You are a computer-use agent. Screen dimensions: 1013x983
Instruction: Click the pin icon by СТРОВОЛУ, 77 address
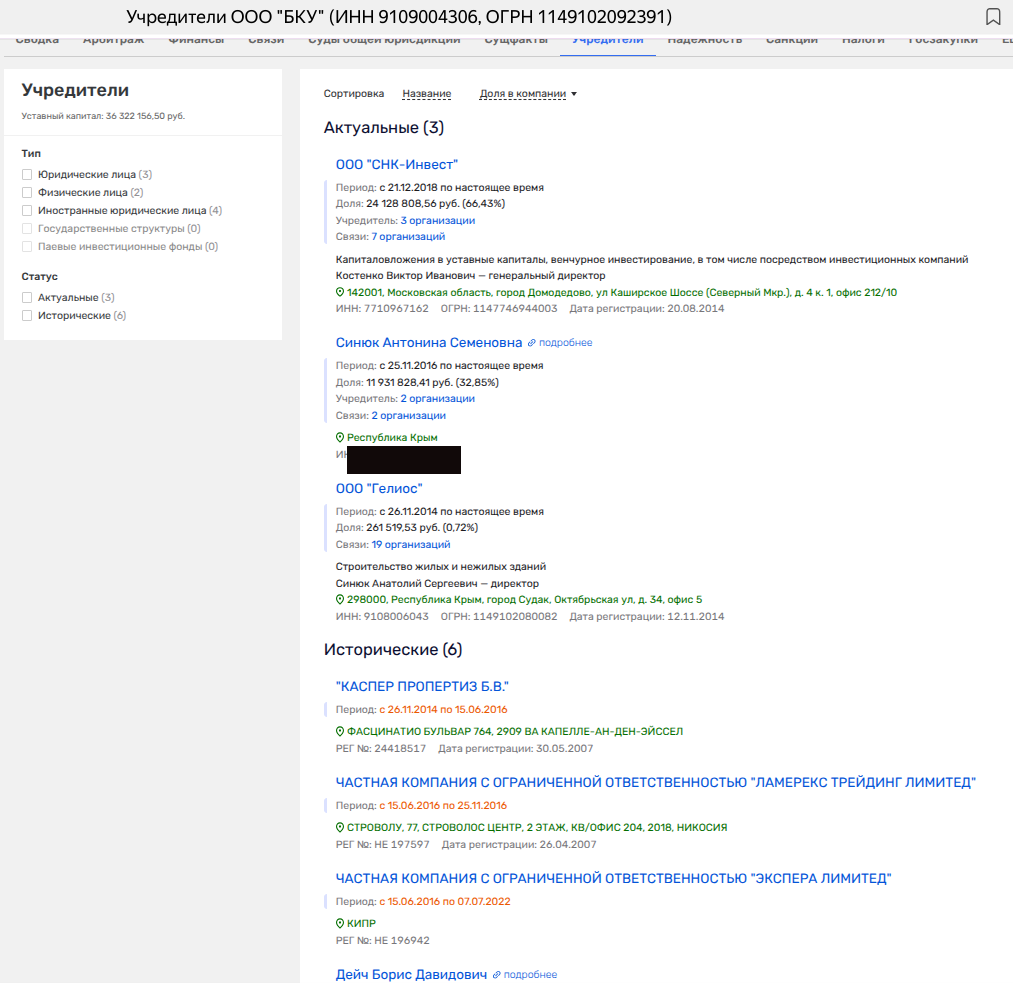click(340, 828)
